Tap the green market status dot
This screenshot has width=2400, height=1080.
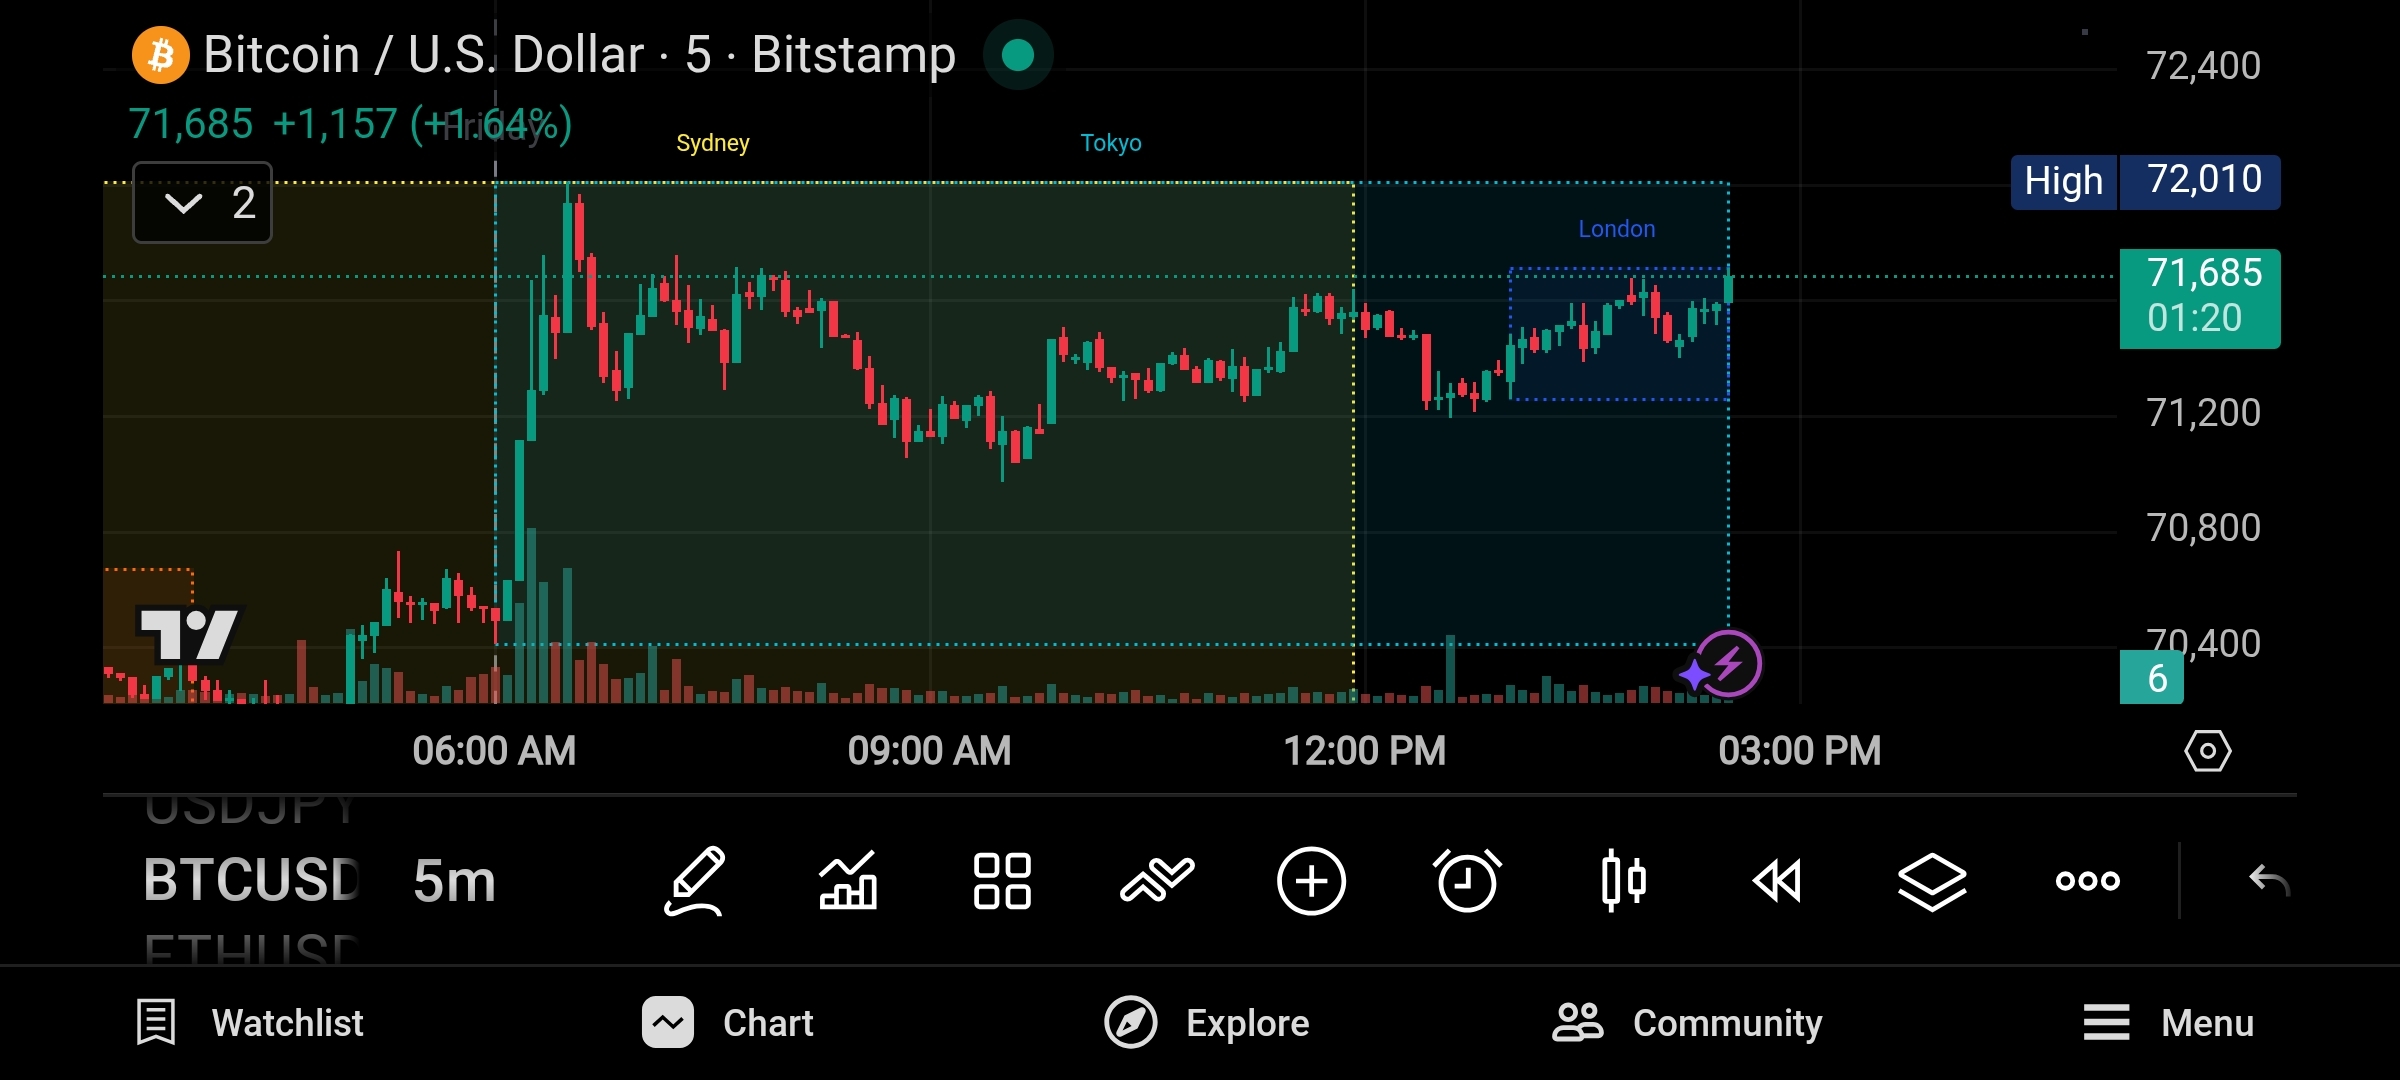[x=1018, y=55]
